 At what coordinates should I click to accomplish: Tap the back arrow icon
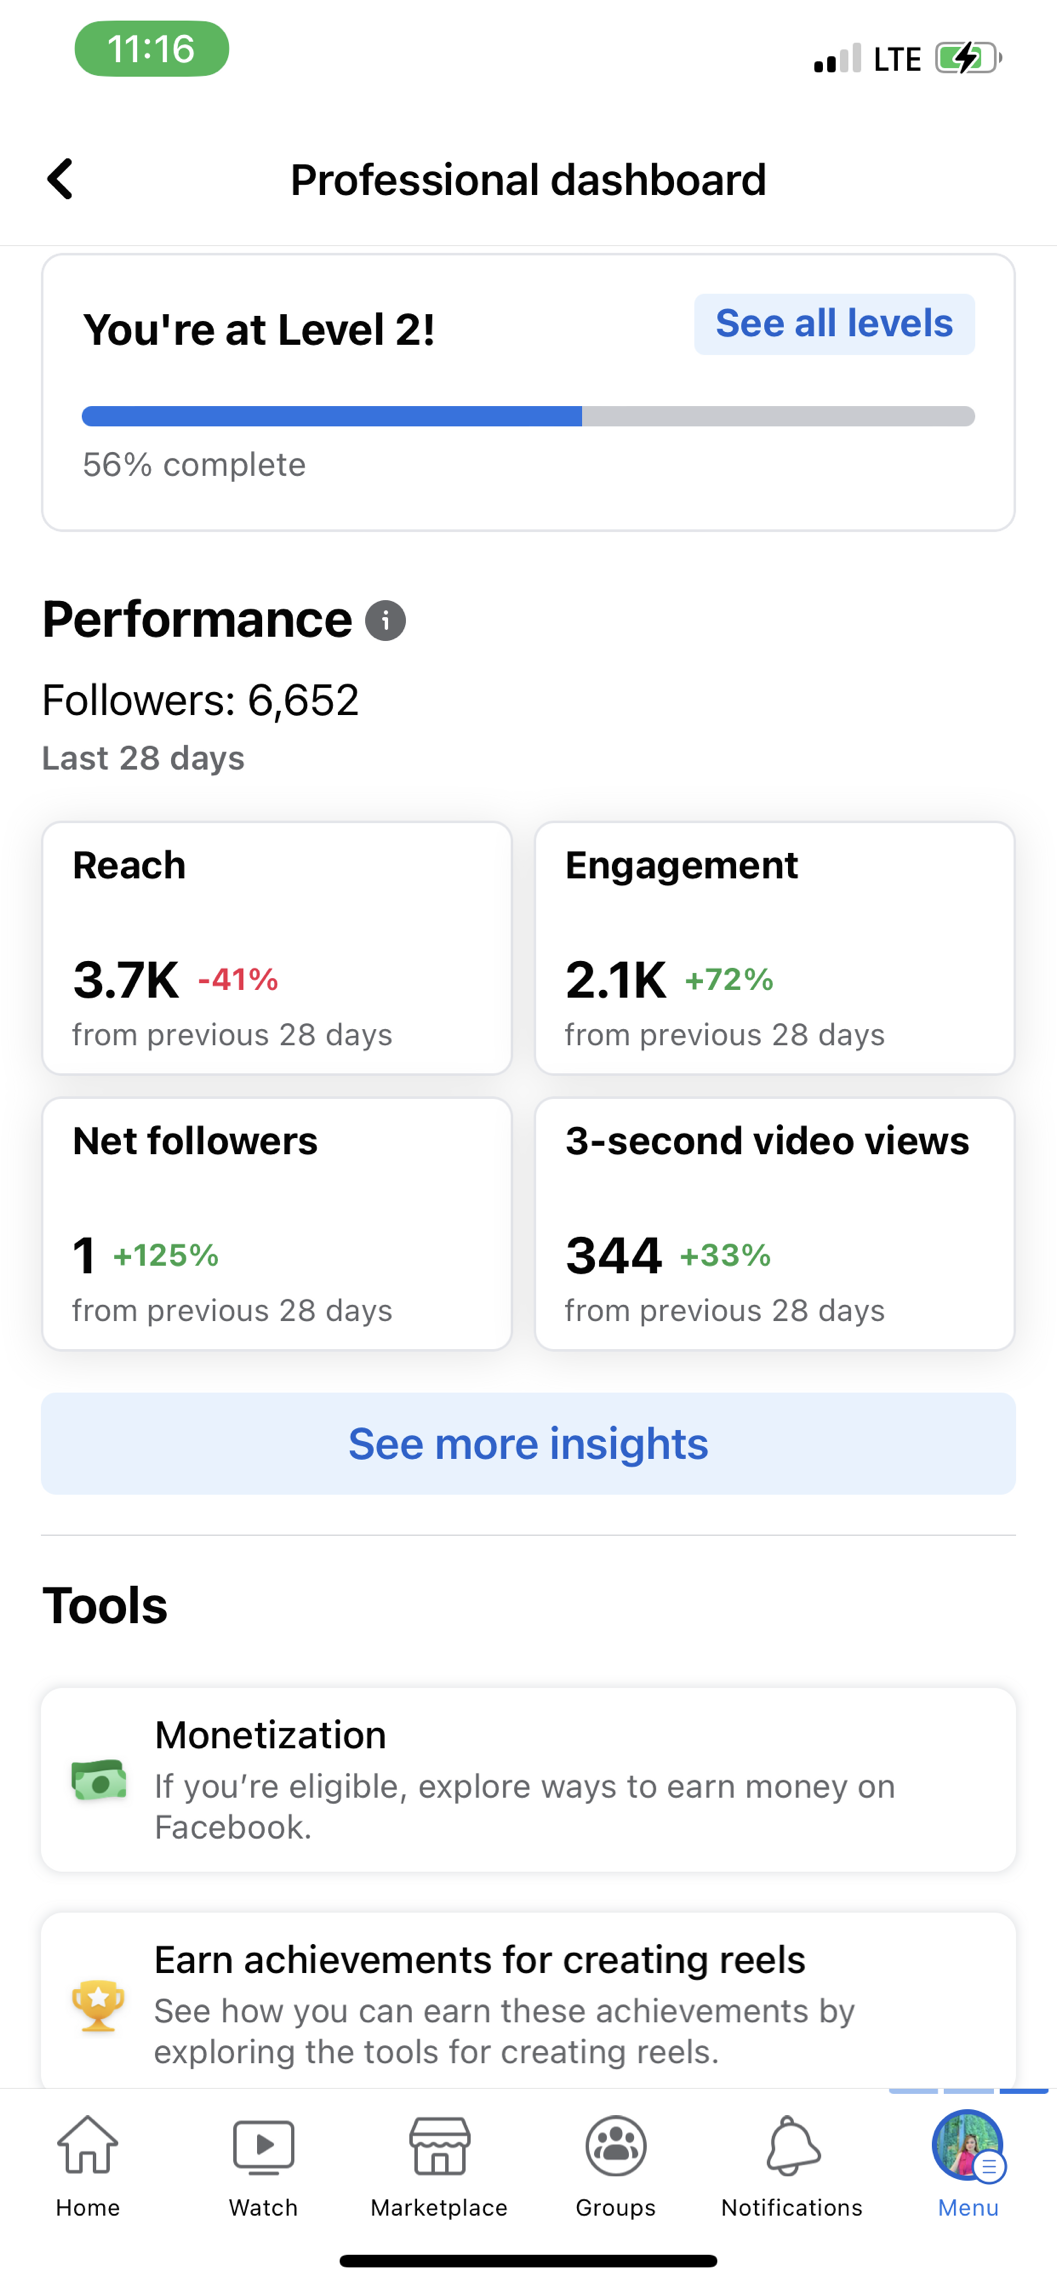click(60, 180)
